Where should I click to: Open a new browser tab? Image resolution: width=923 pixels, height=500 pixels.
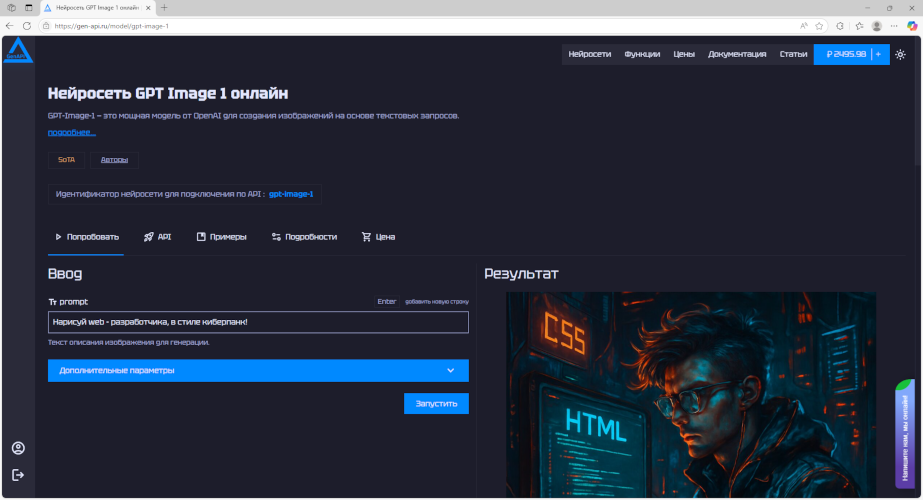[164, 8]
